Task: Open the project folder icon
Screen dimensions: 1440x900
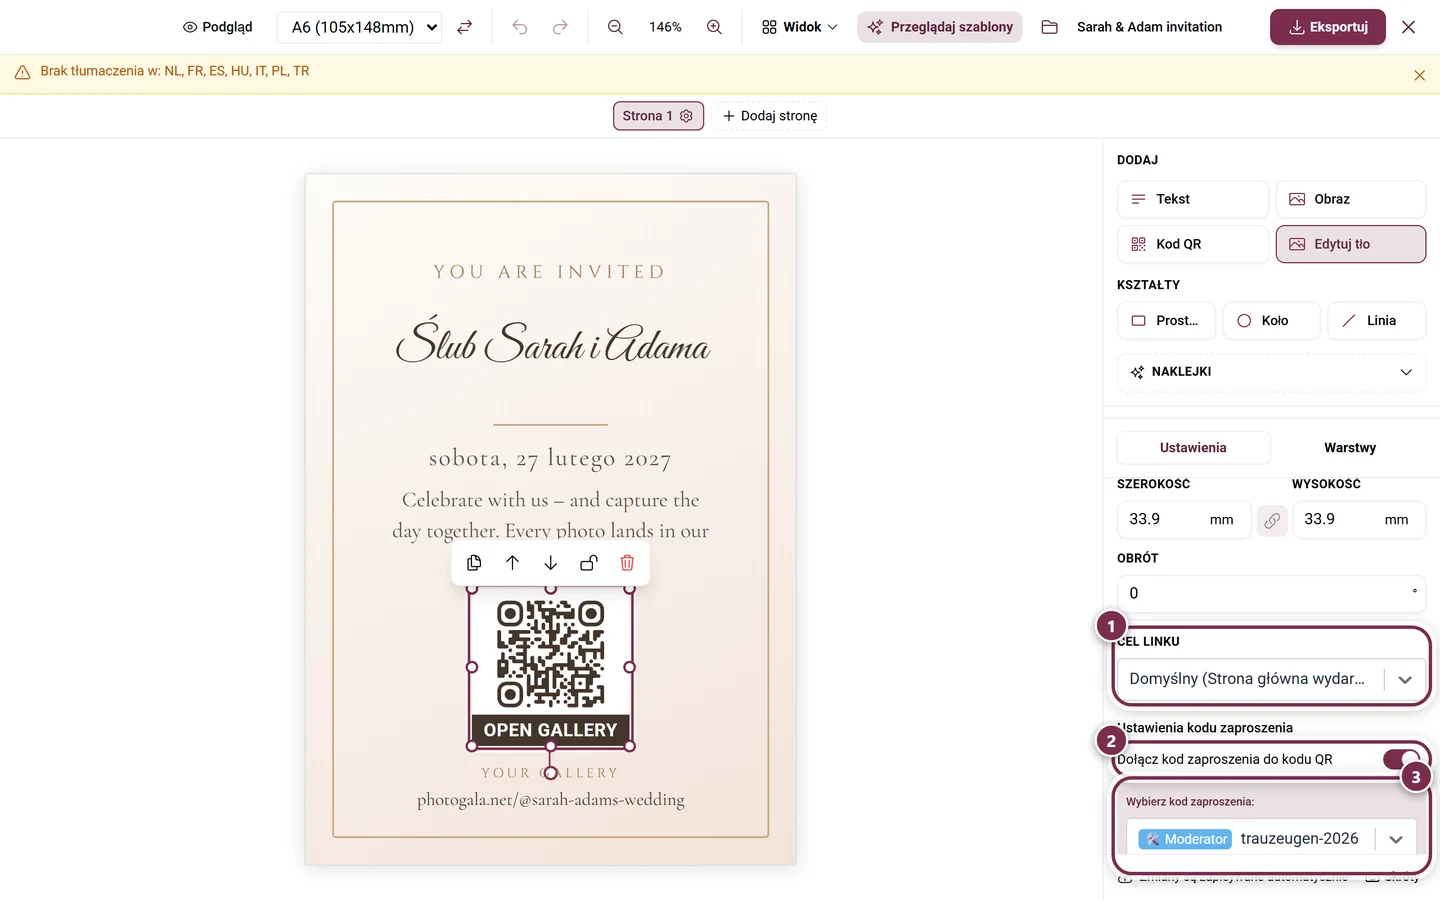Action: click(x=1049, y=27)
